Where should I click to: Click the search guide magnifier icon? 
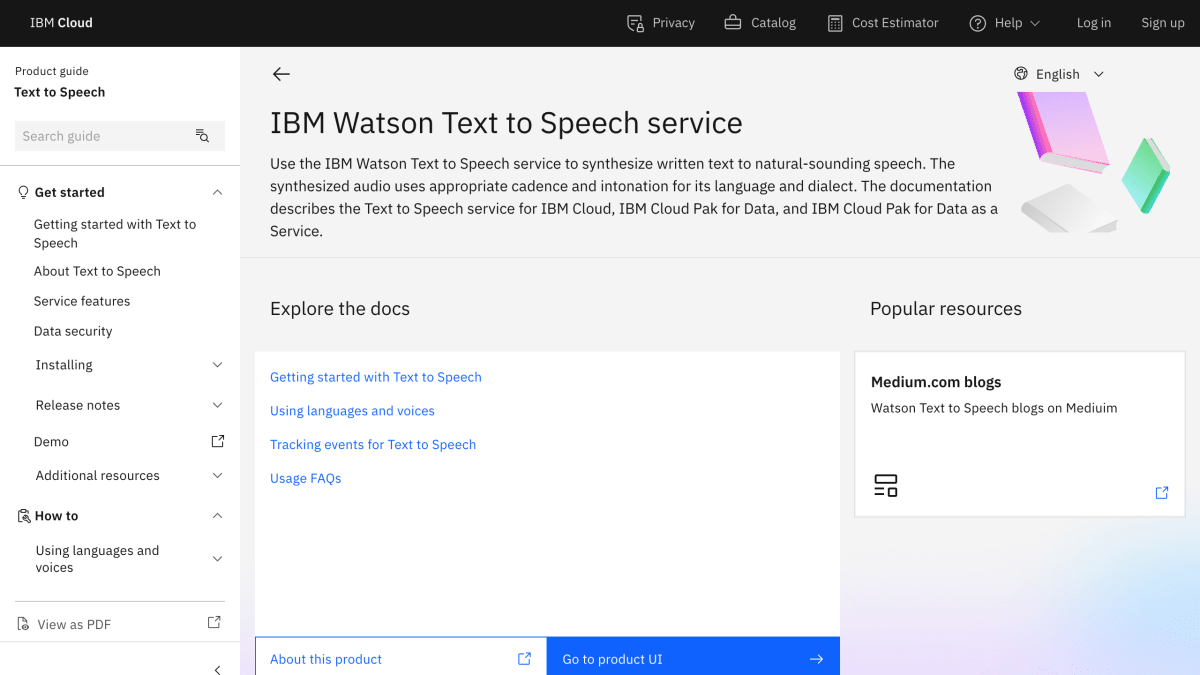(x=202, y=136)
